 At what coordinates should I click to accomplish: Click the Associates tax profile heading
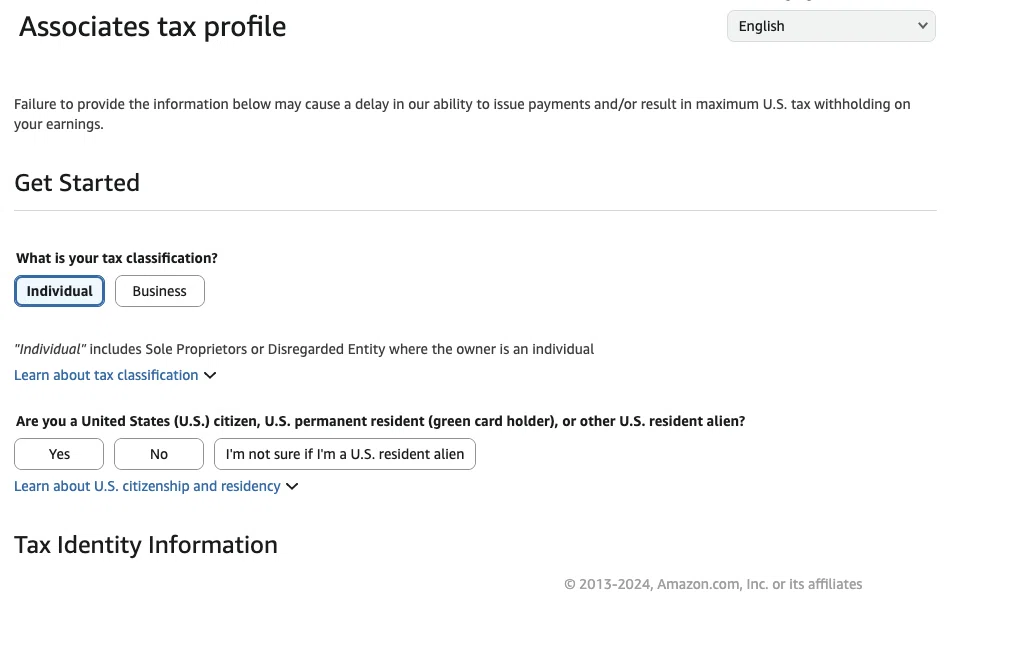click(153, 27)
